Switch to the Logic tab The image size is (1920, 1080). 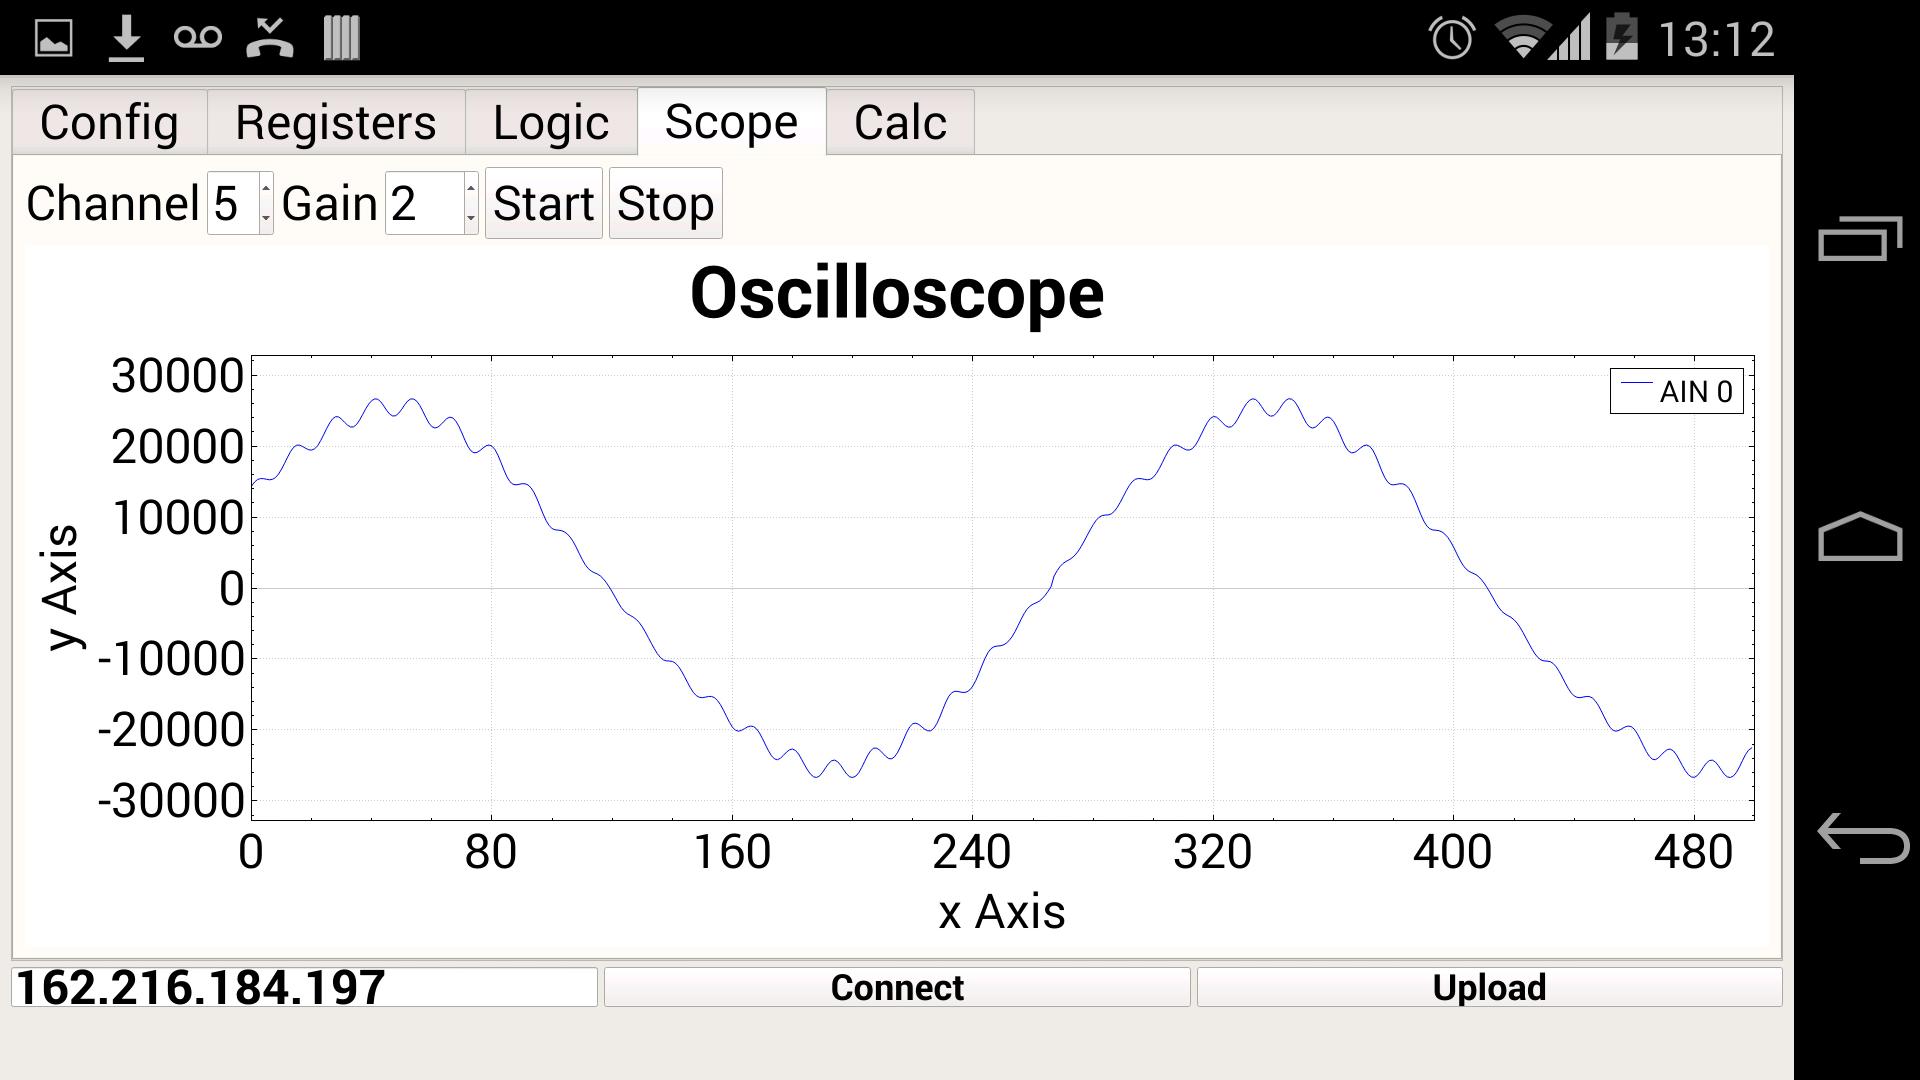click(x=551, y=122)
